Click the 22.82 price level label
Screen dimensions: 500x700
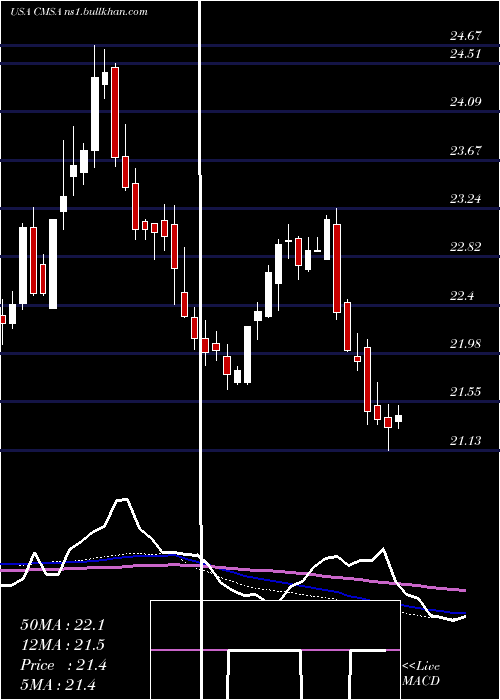coord(466,247)
